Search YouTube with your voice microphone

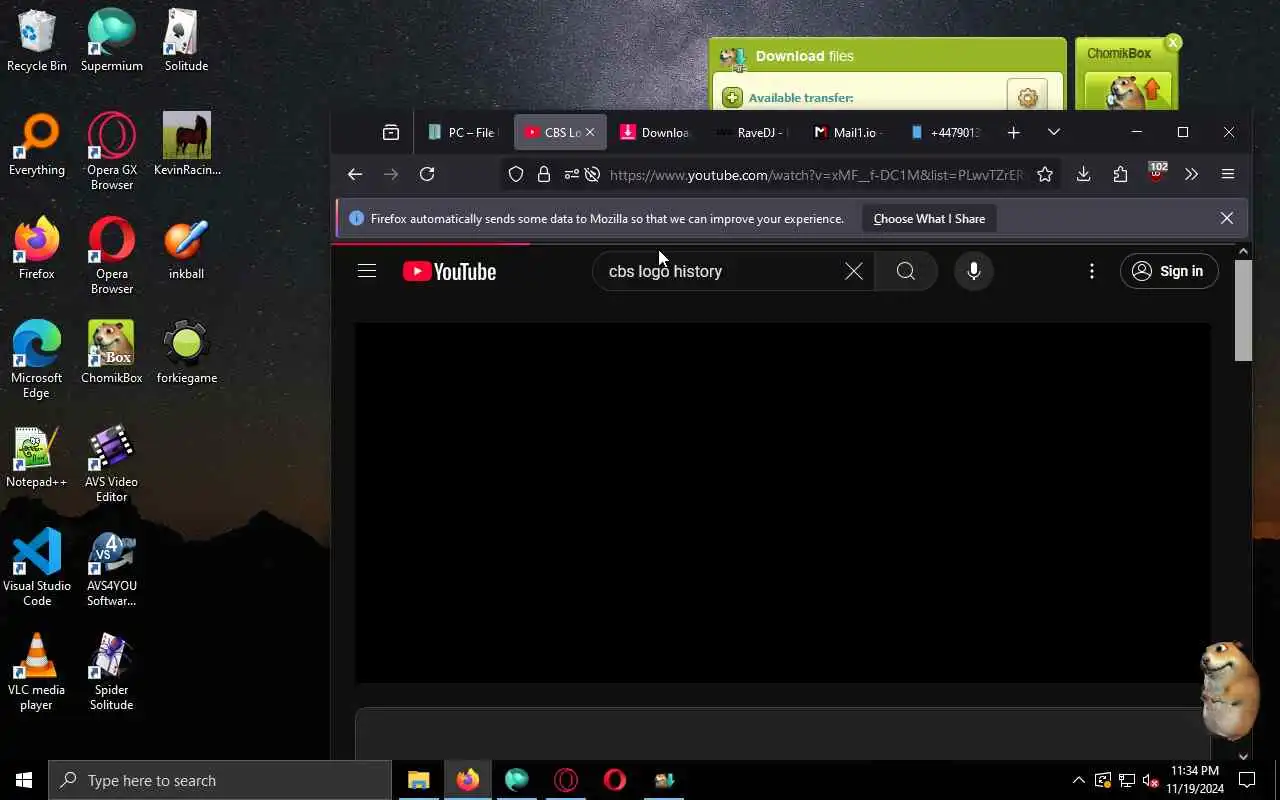(x=974, y=271)
